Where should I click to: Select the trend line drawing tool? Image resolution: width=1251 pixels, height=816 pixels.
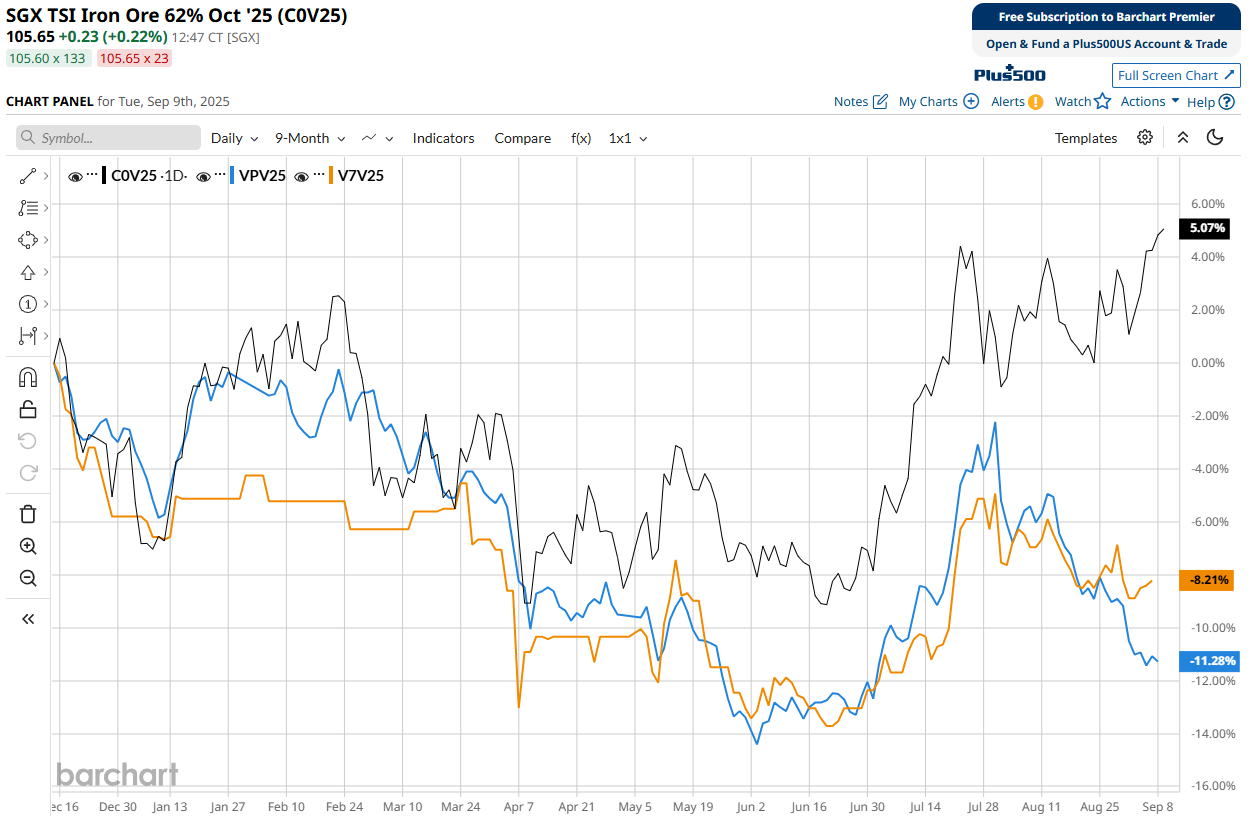(28, 176)
